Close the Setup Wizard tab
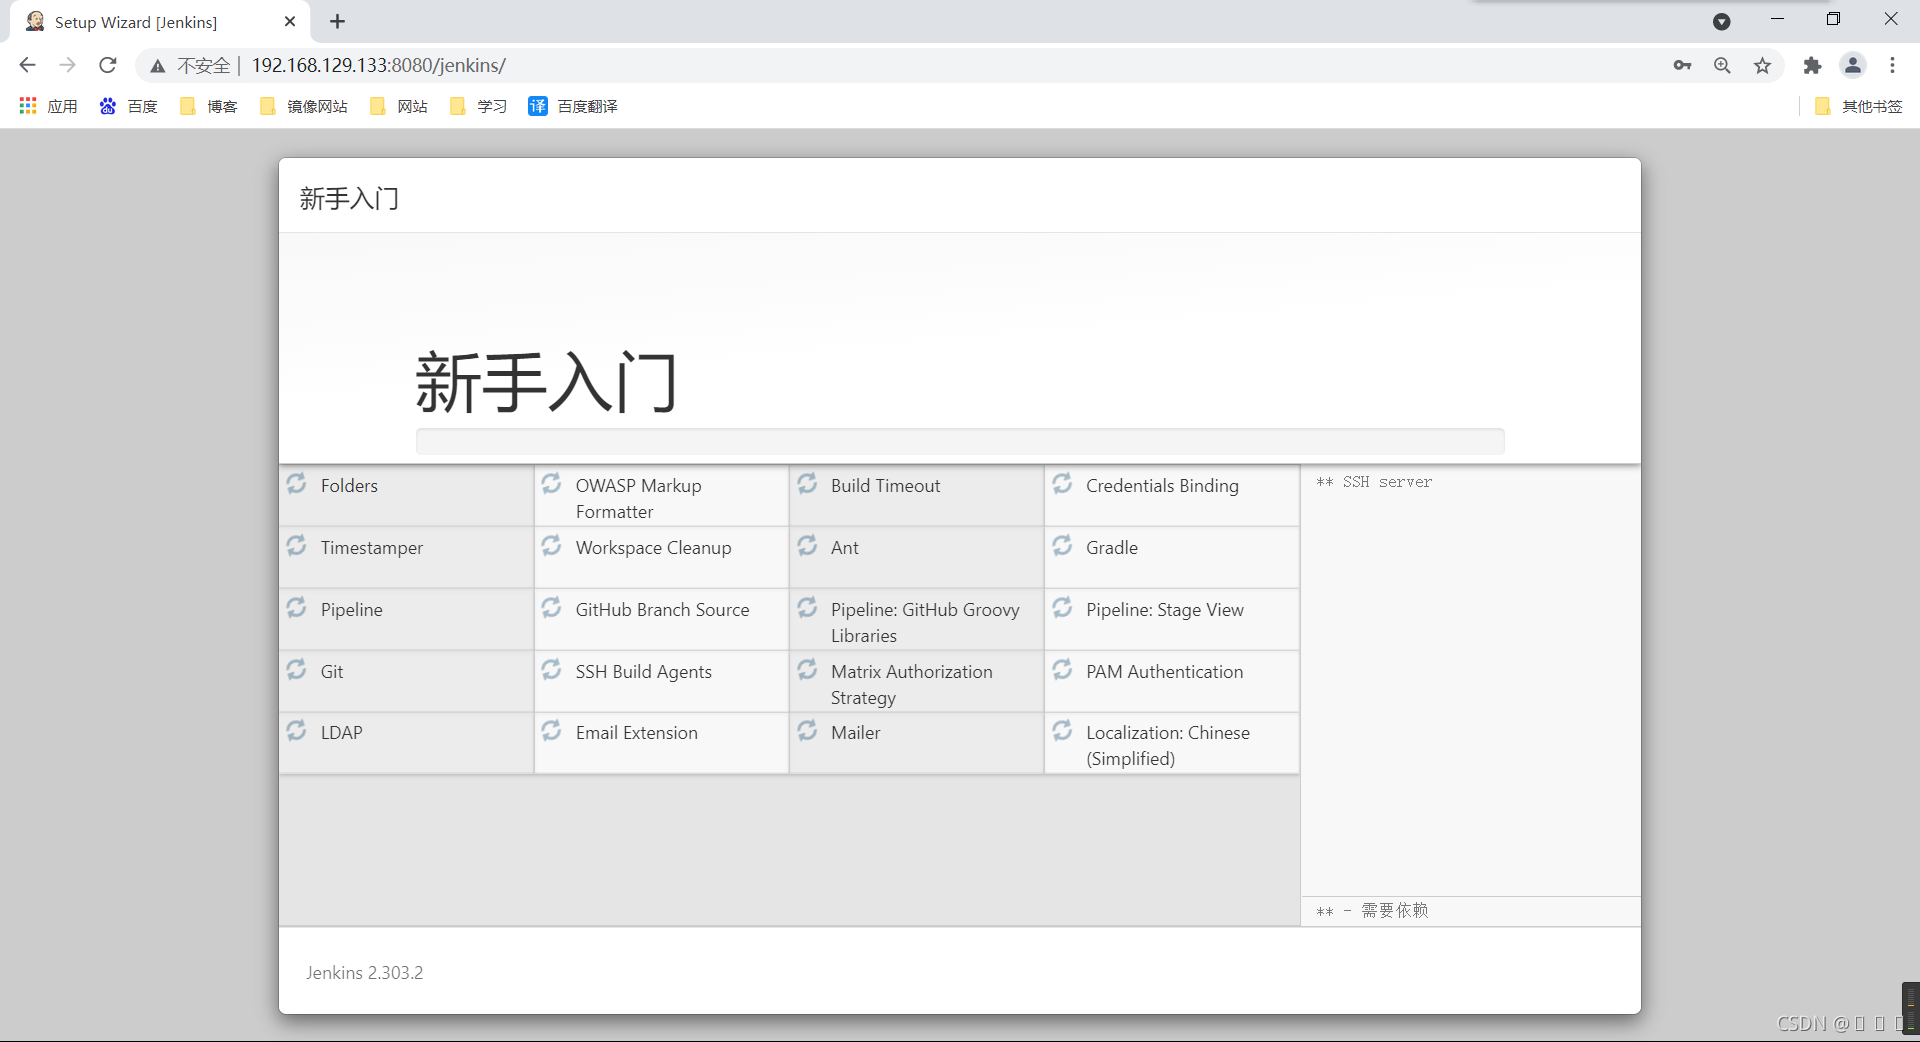Viewport: 1920px width, 1042px height. pyautogui.click(x=290, y=21)
